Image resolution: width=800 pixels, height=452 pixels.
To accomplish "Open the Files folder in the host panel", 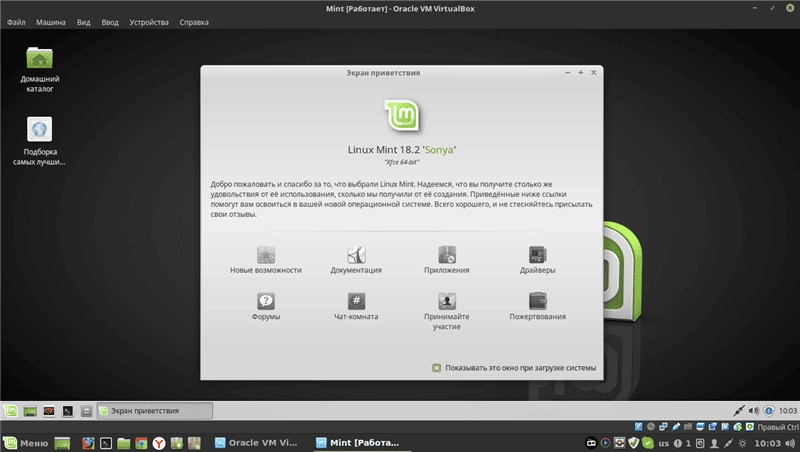I will click(x=123, y=443).
